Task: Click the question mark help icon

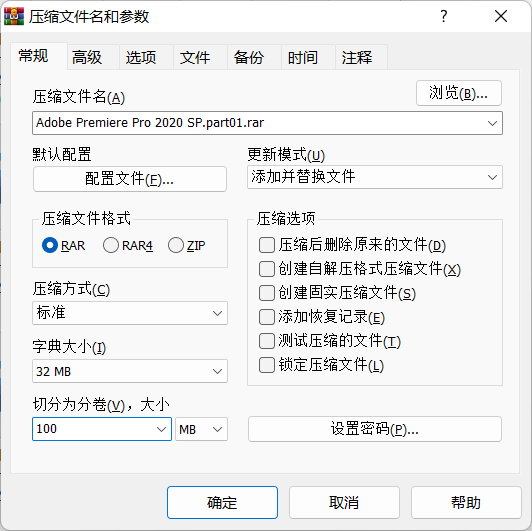Action: 443,16
